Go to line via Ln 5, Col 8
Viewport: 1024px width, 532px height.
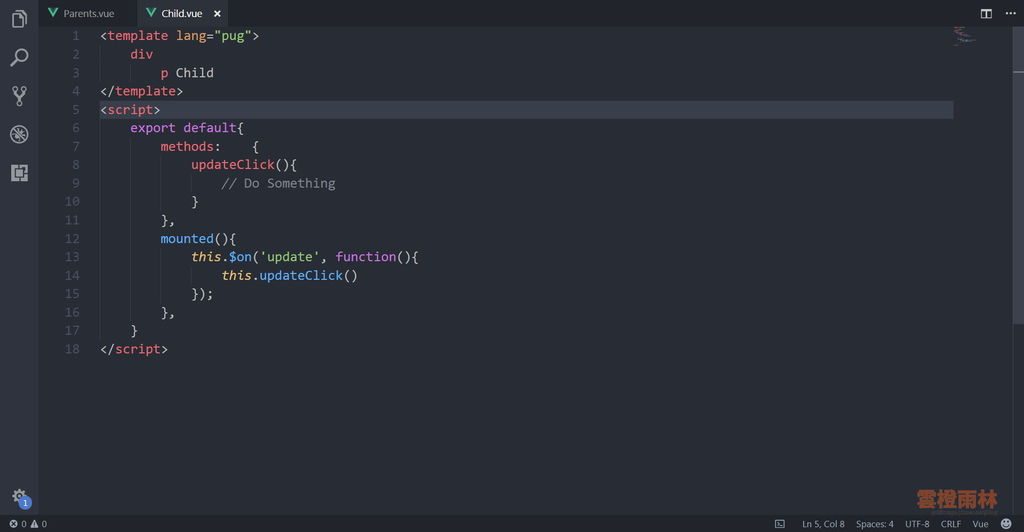(x=823, y=524)
